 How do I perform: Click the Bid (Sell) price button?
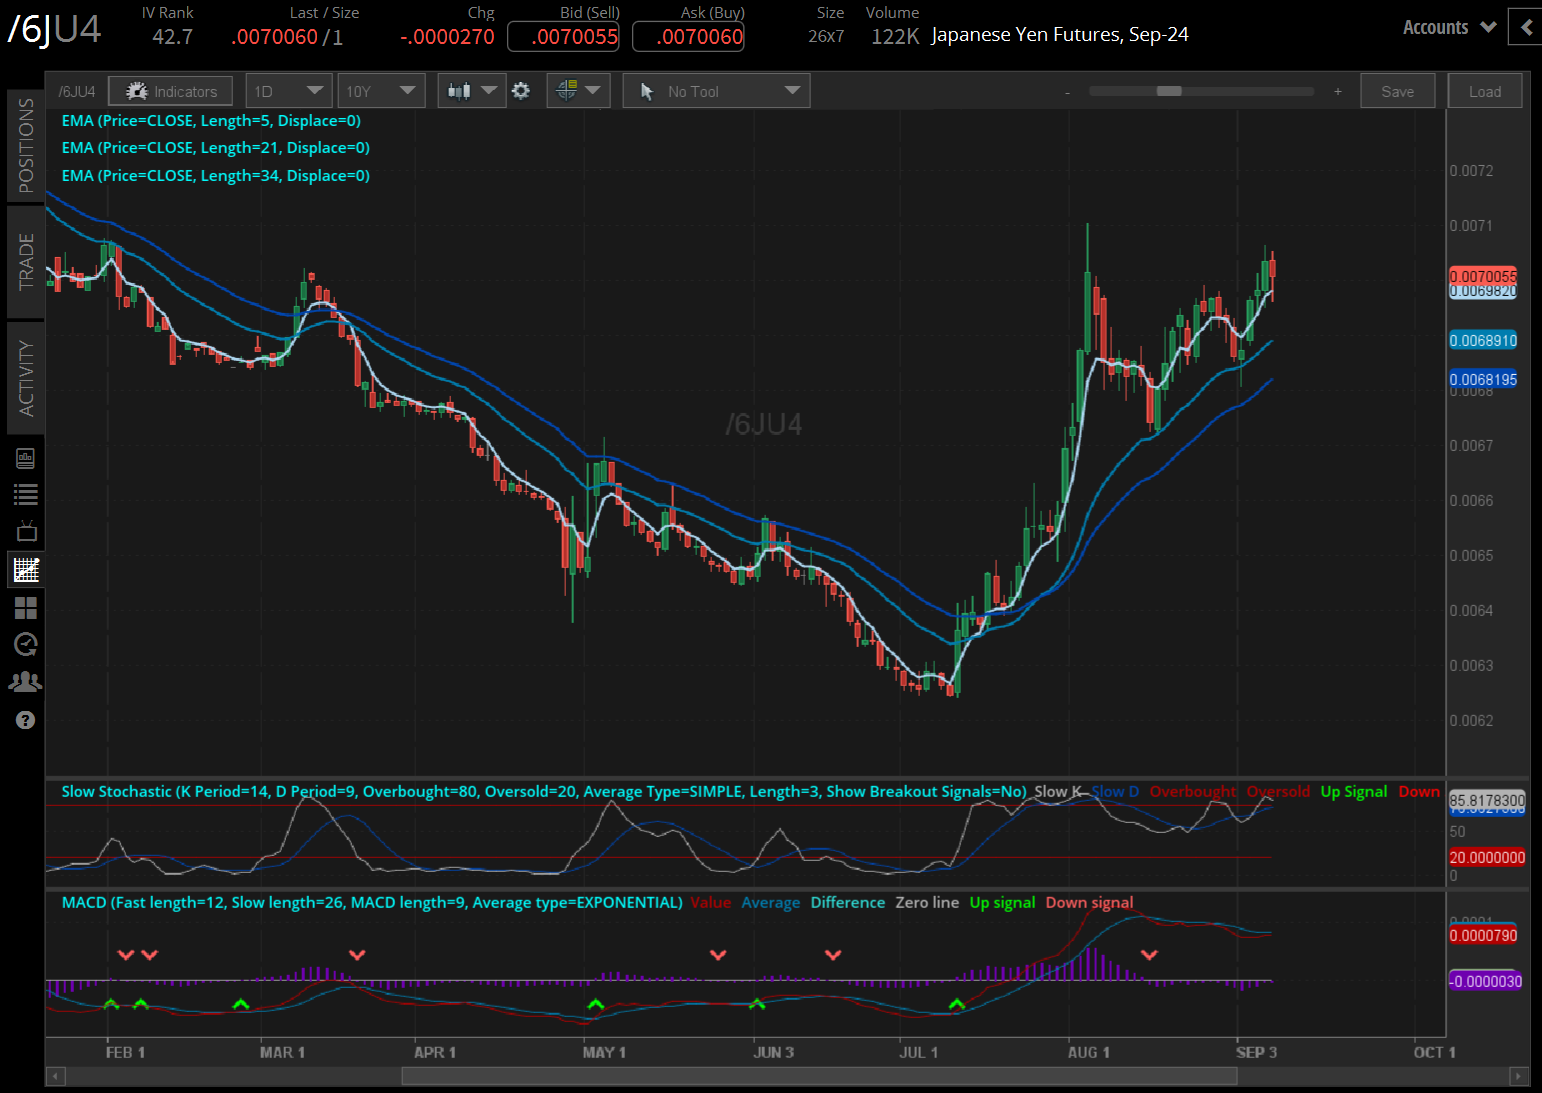coord(563,37)
